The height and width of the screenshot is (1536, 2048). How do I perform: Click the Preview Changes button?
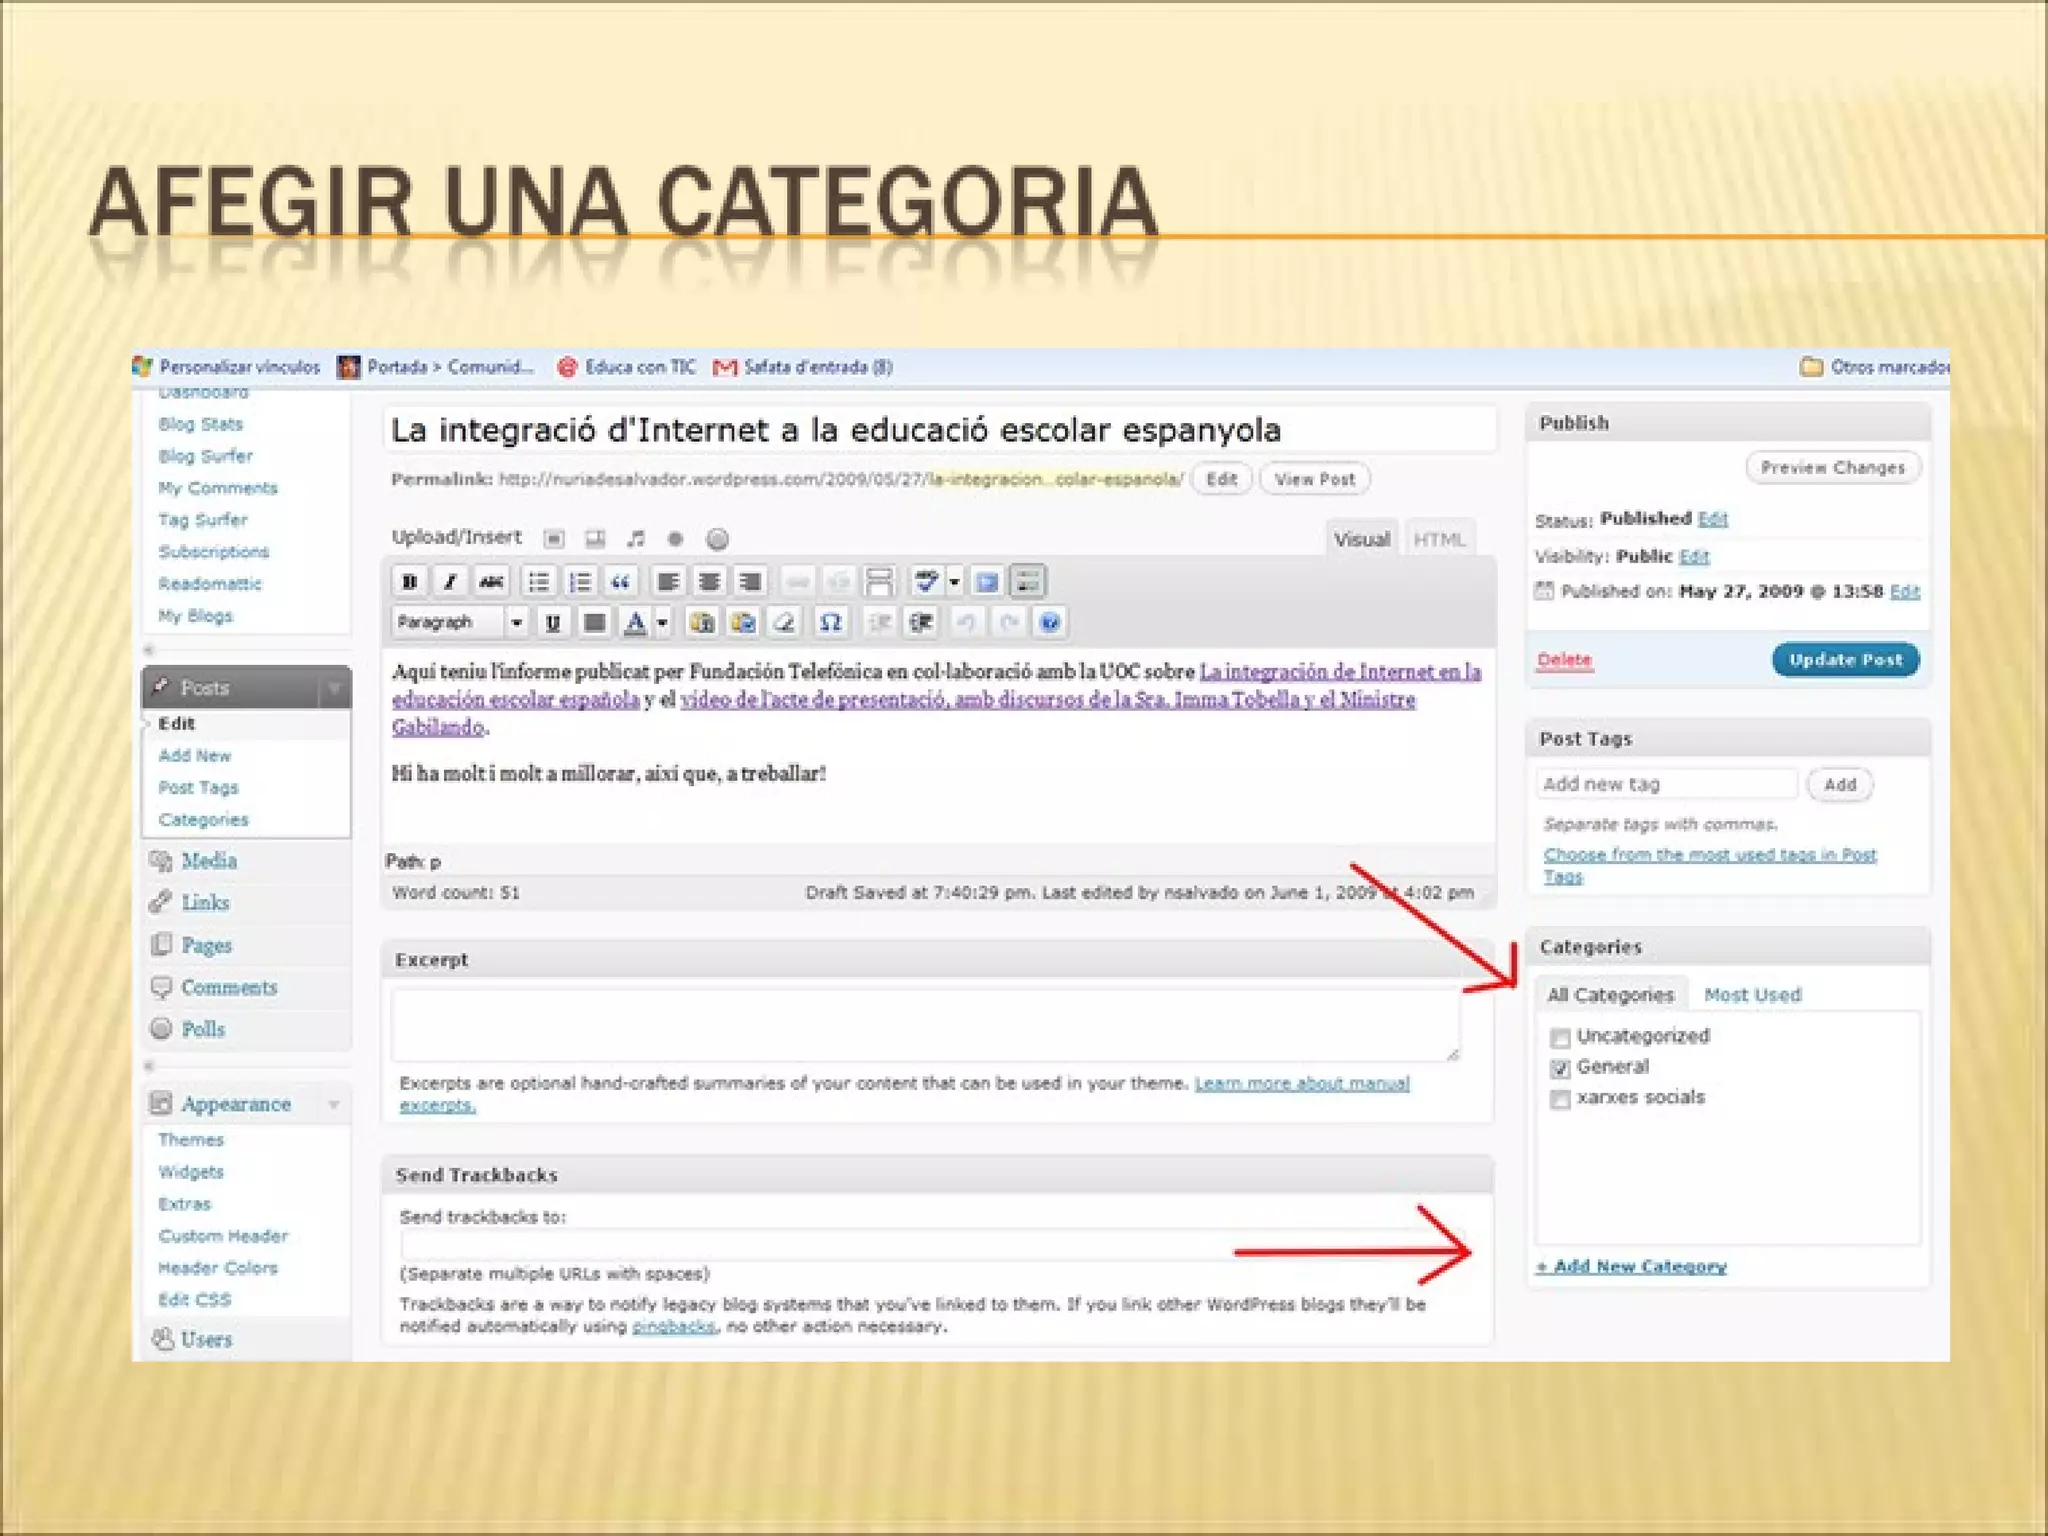[x=1832, y=467]
